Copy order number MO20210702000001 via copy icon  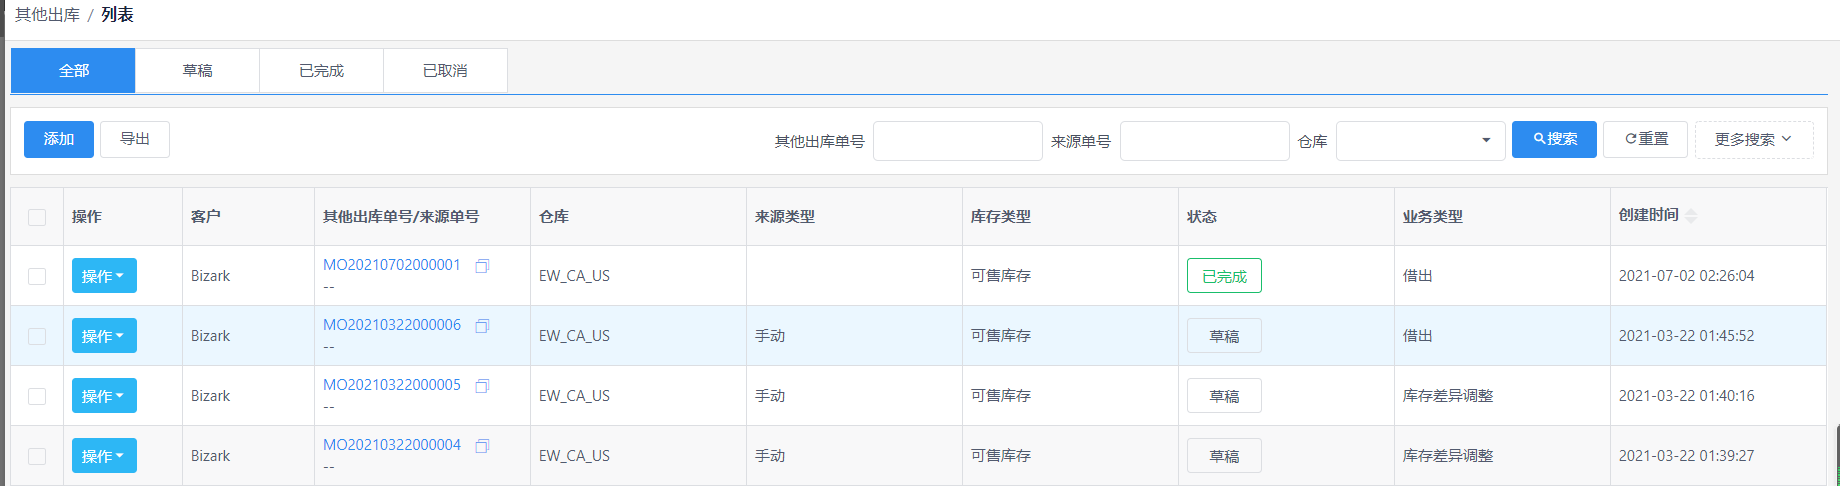482,266
